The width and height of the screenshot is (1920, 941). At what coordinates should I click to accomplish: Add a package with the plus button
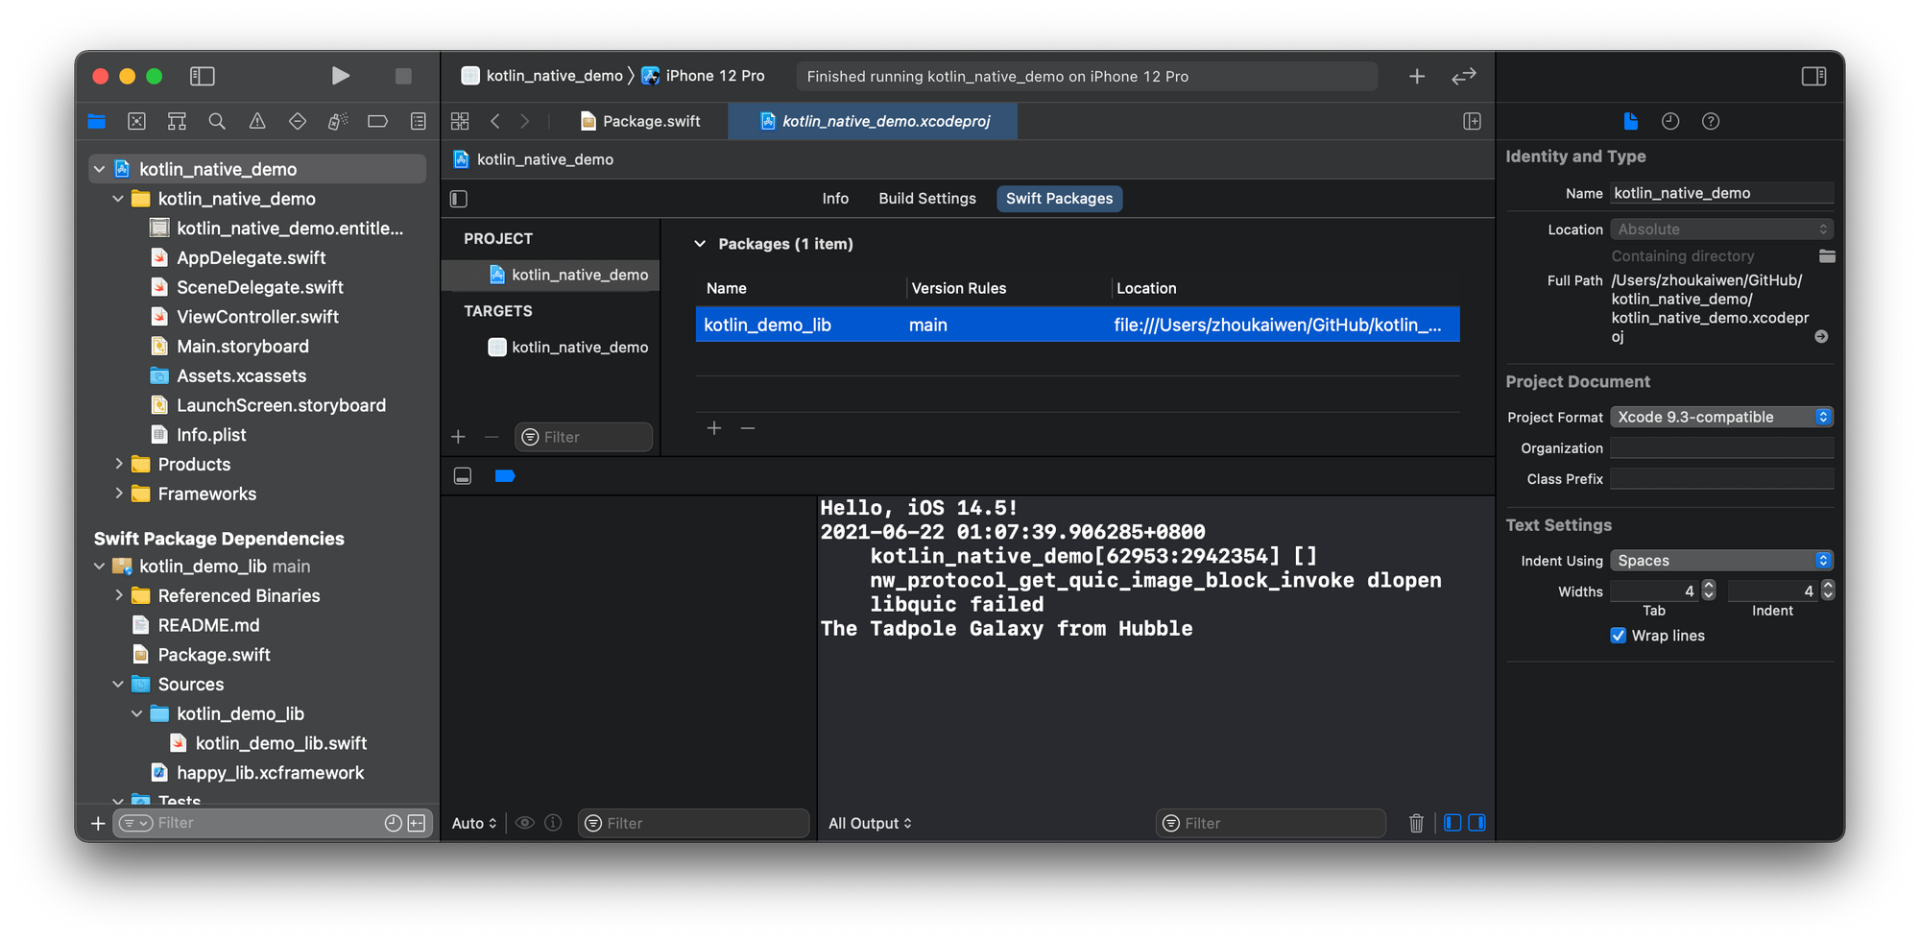coord(714,428)
